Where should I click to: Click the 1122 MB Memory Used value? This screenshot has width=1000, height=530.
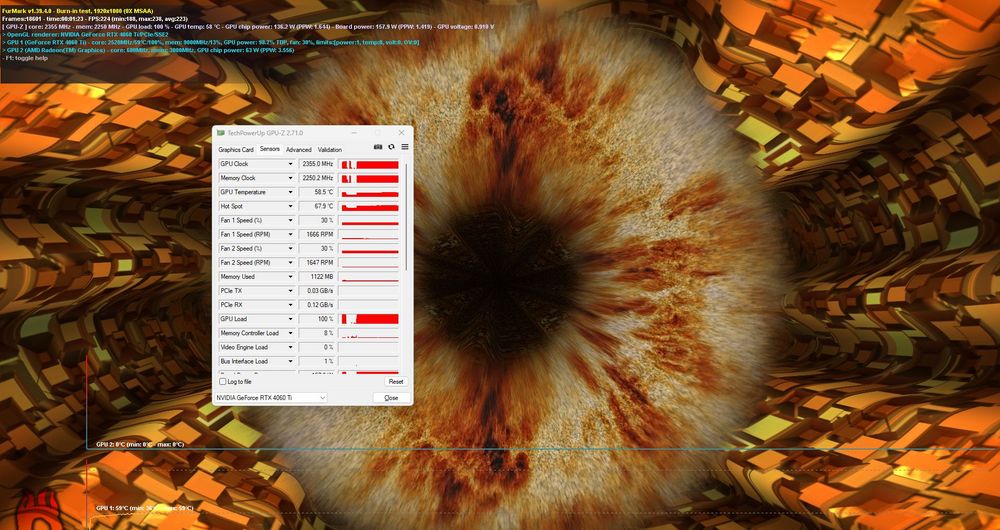pyautogui.click(x=317, y=277)
